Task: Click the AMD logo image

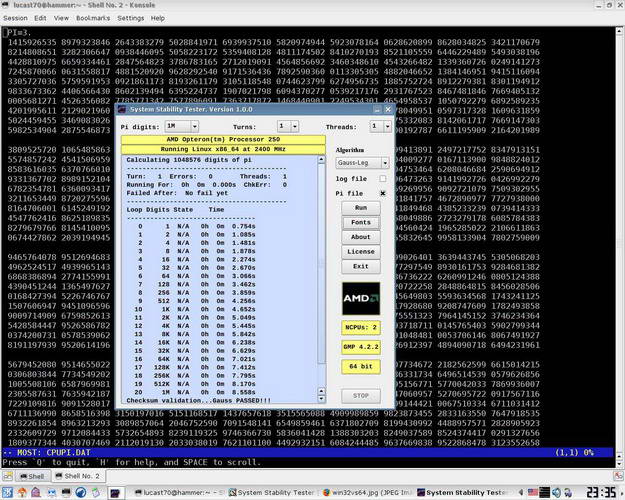Action: pos(361,299)
